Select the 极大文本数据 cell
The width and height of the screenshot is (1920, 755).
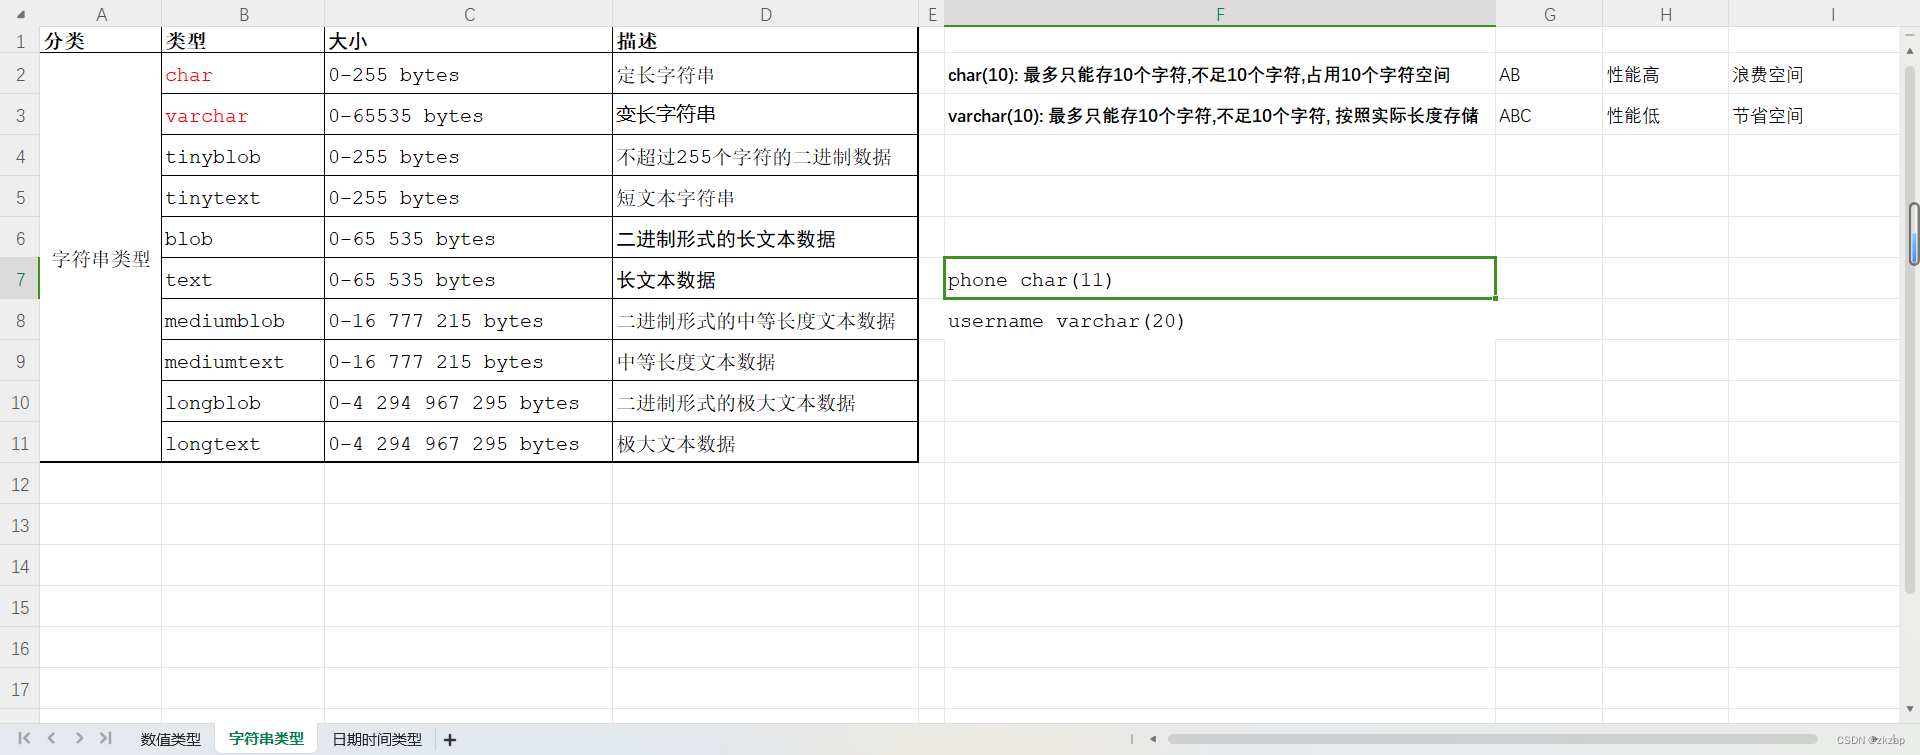[x=765, y=443]
